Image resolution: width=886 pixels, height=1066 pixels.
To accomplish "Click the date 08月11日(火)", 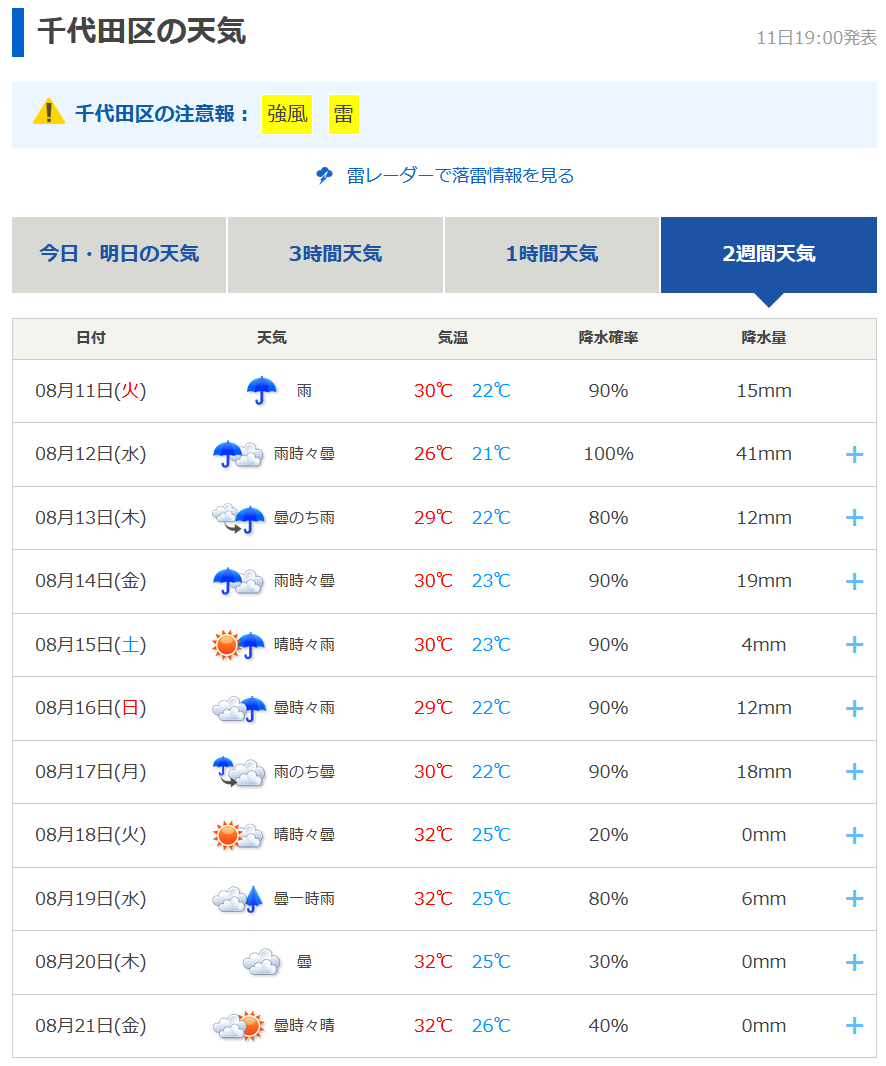I will [91, 391].
